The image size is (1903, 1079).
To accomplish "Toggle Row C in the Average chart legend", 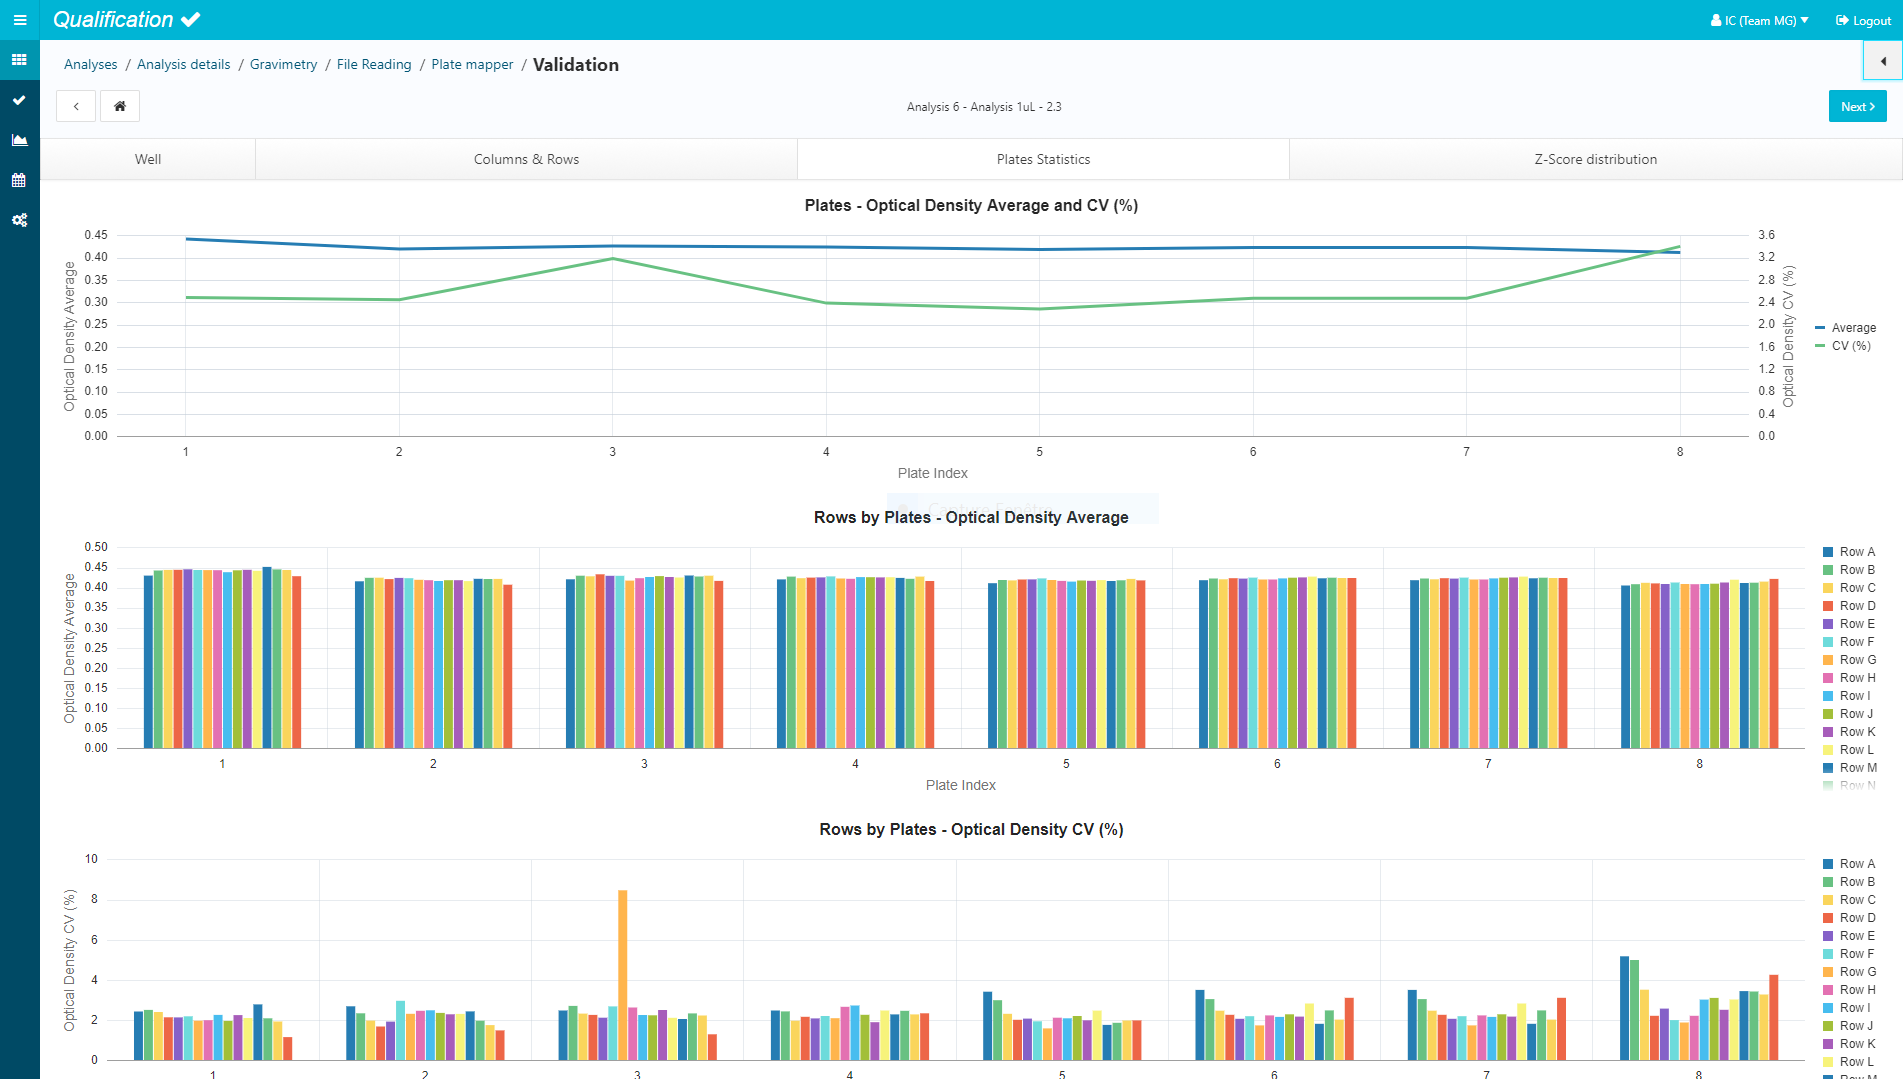I will pyautogui.click(x=1849, y=588).
